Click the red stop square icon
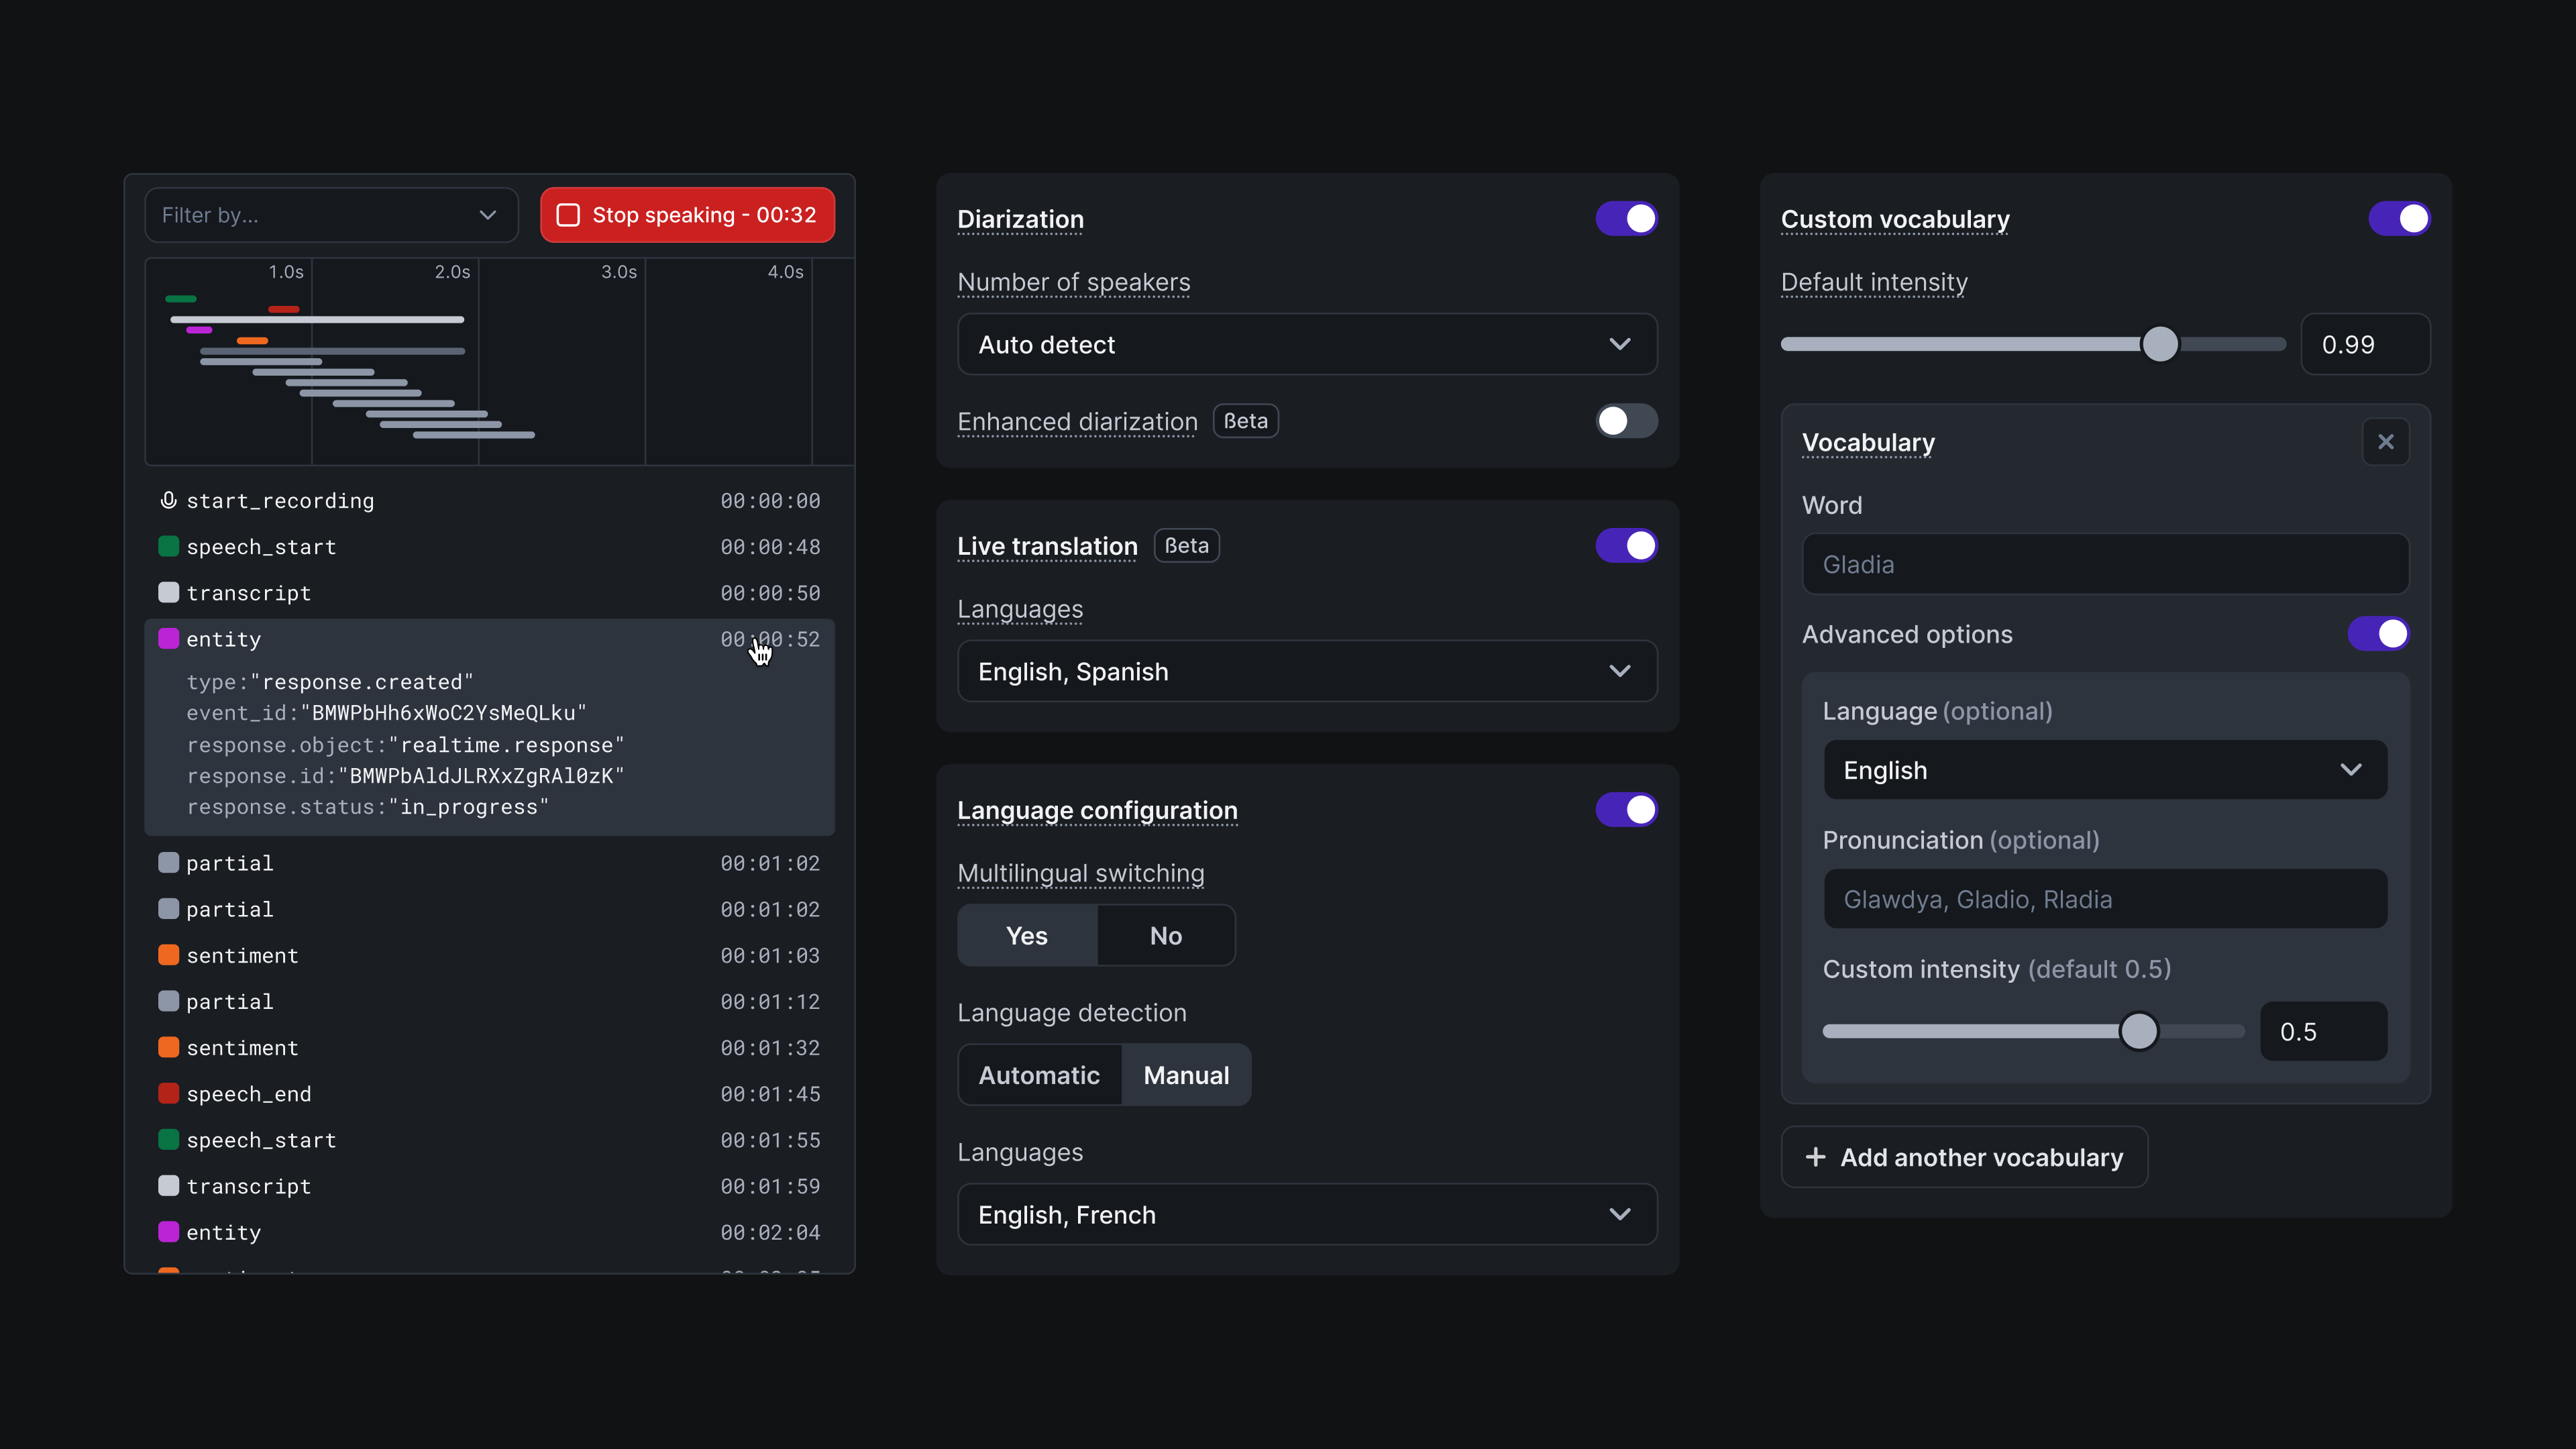This screenshot has width=2576, height=1449. (x=568, y=214)
